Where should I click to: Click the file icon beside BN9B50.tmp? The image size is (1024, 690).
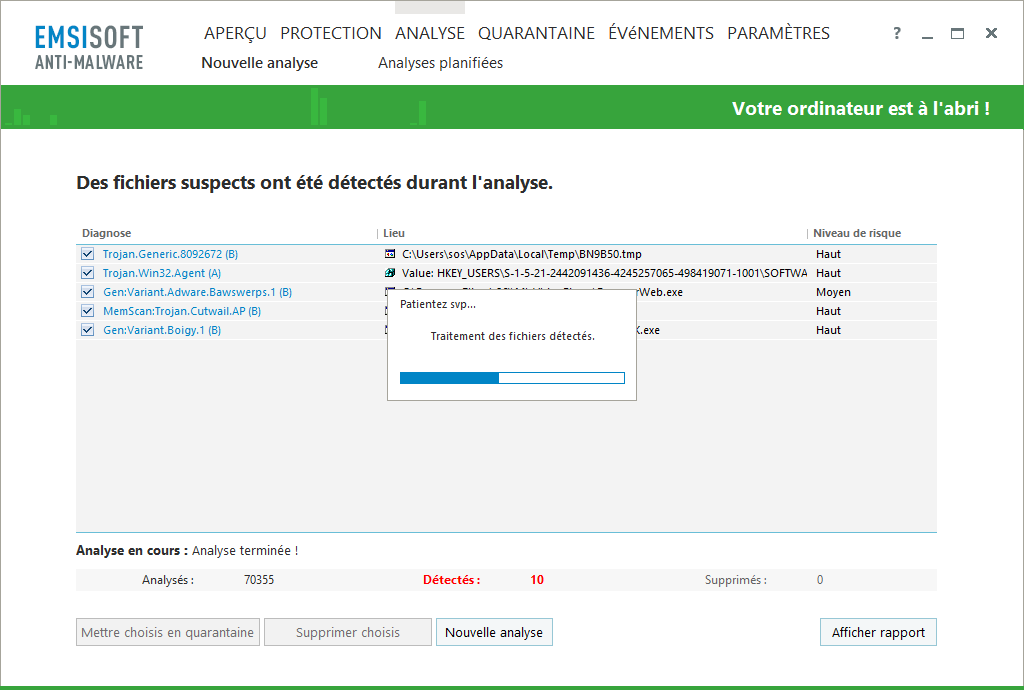390,254
